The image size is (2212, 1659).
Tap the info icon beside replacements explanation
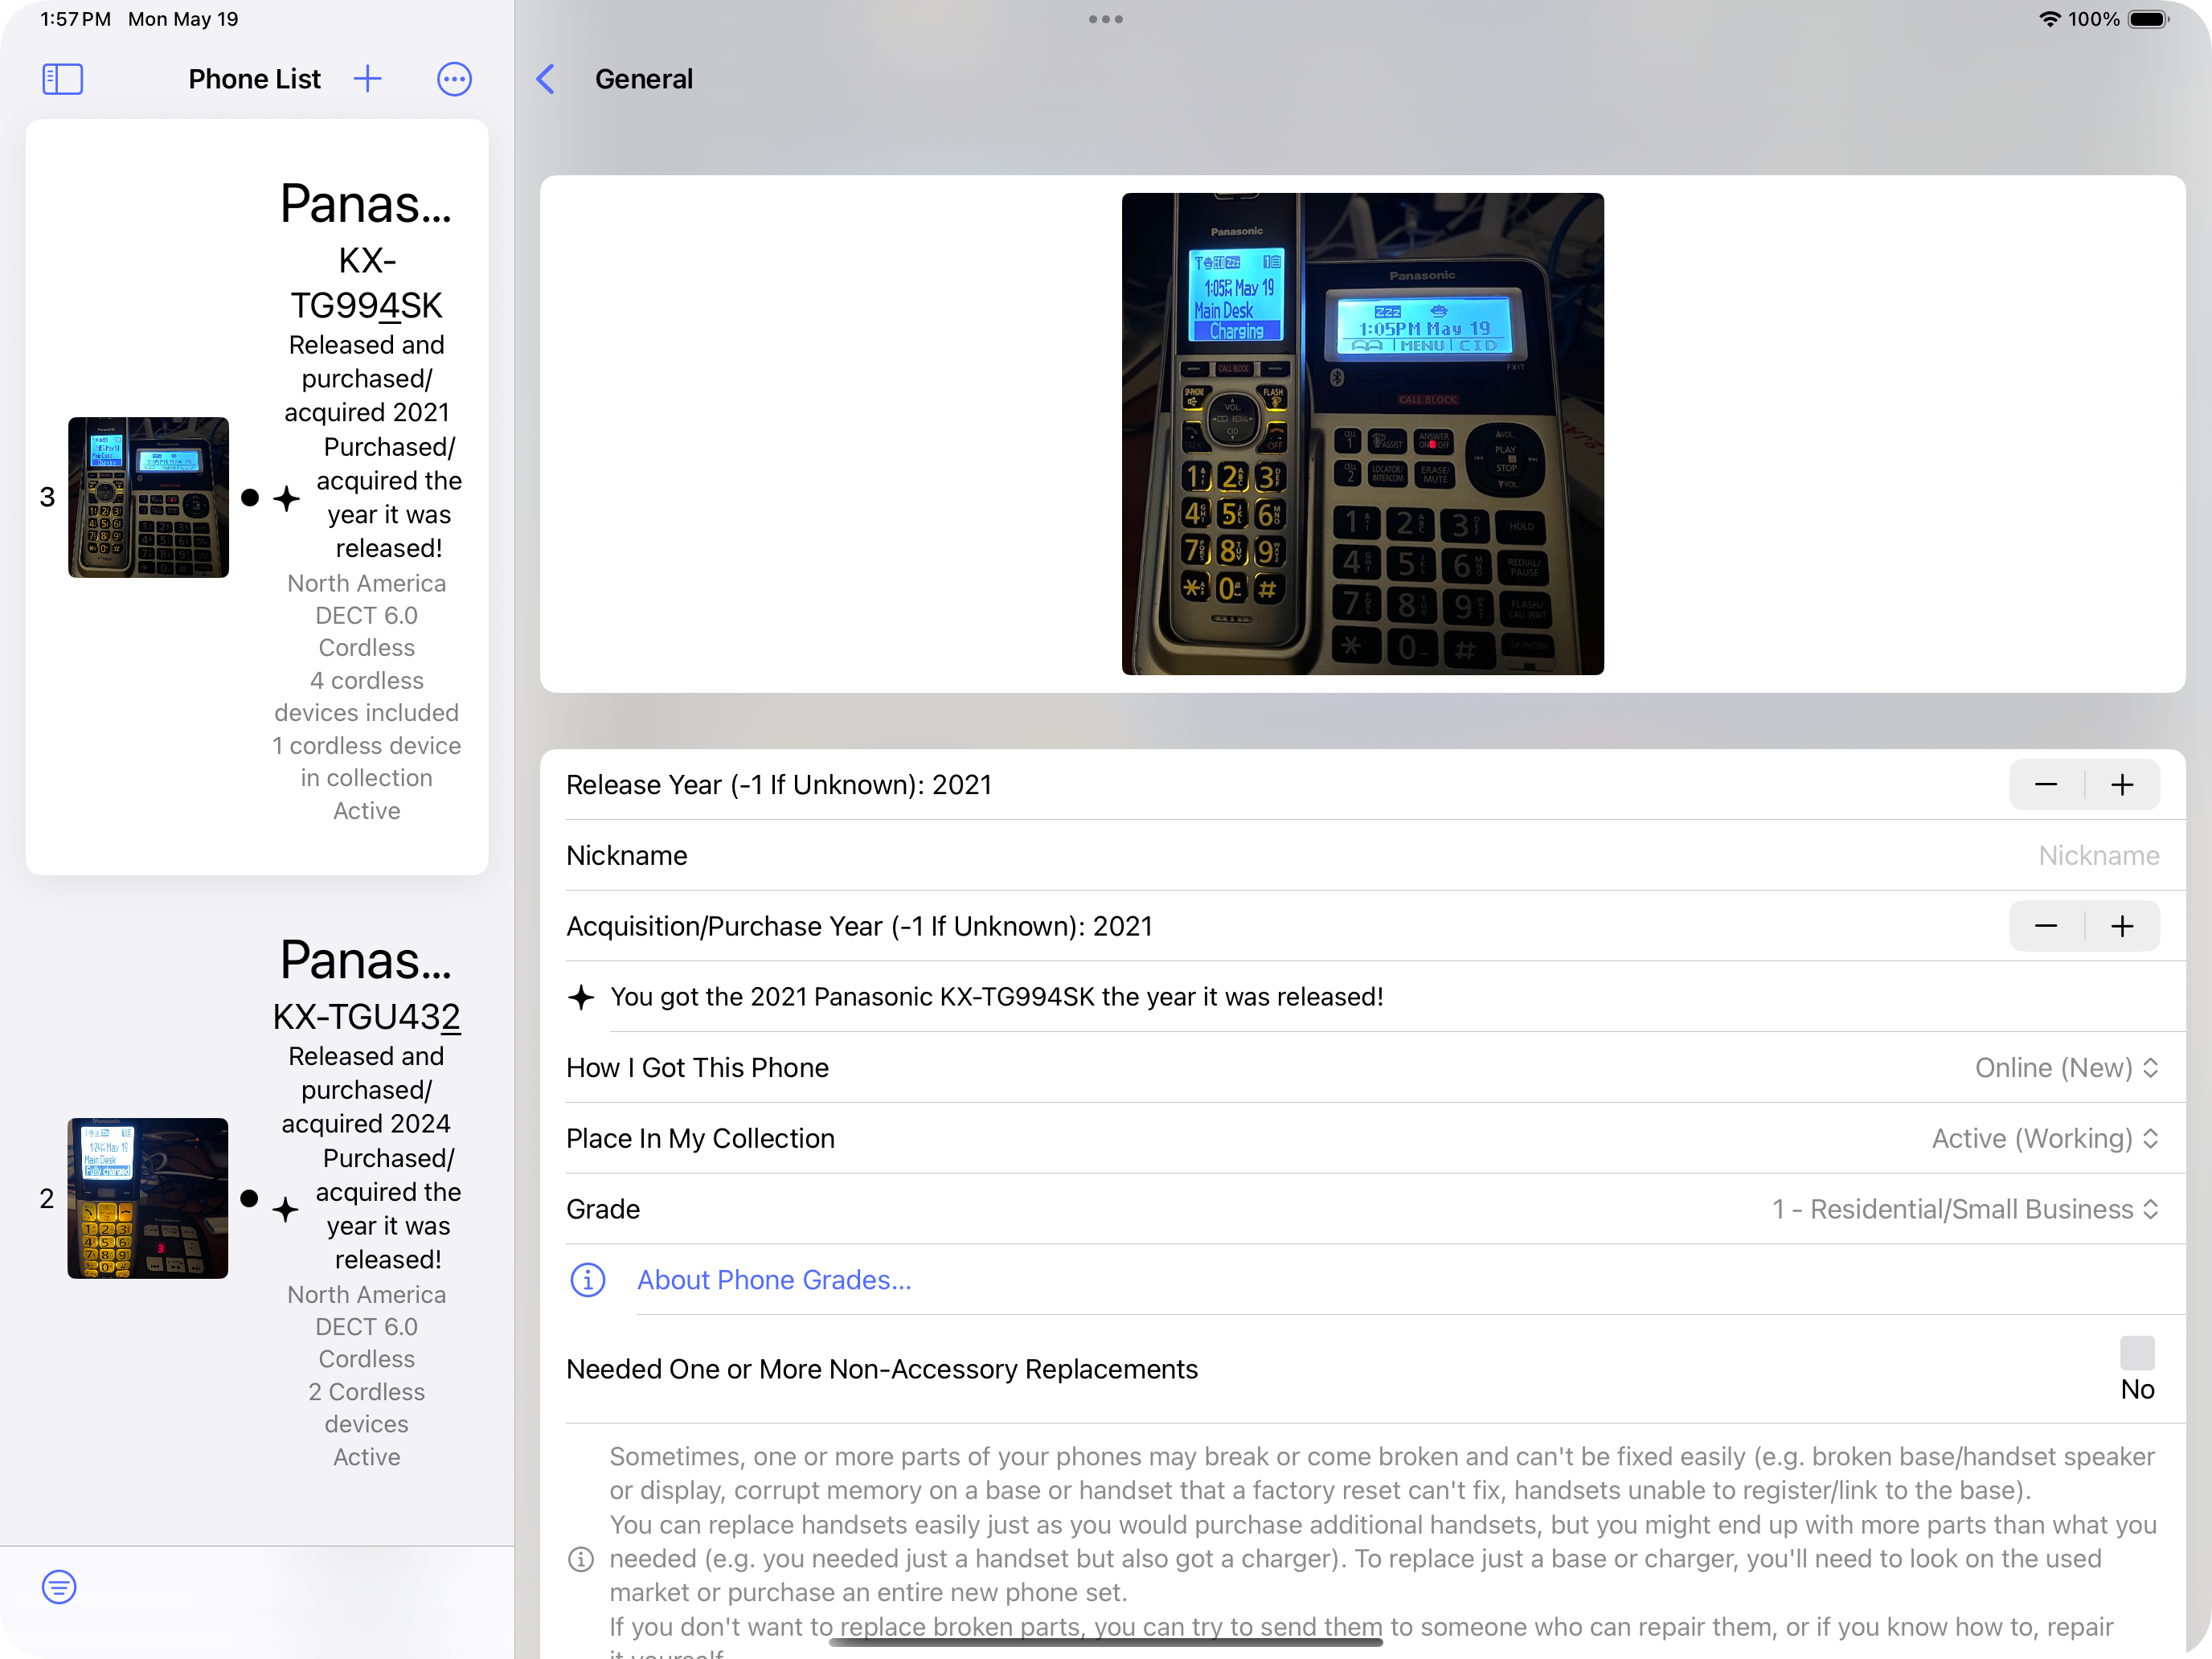581,1559
